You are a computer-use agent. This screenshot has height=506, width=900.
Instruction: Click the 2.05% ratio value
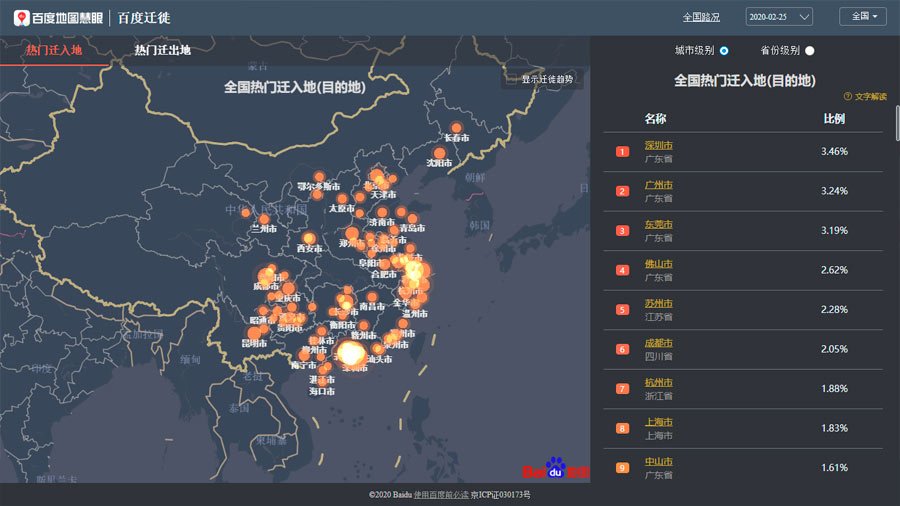coord(834,349)
